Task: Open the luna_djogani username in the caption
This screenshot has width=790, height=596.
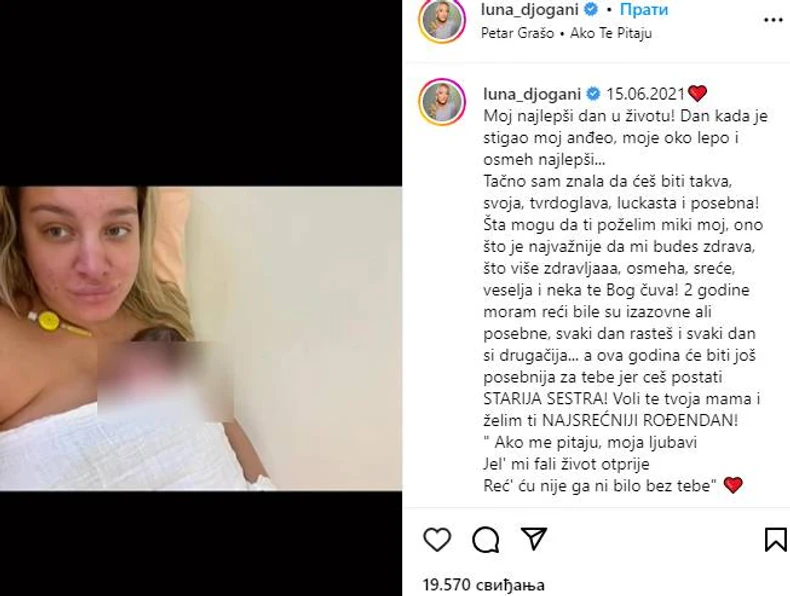Action: [532, 94]
